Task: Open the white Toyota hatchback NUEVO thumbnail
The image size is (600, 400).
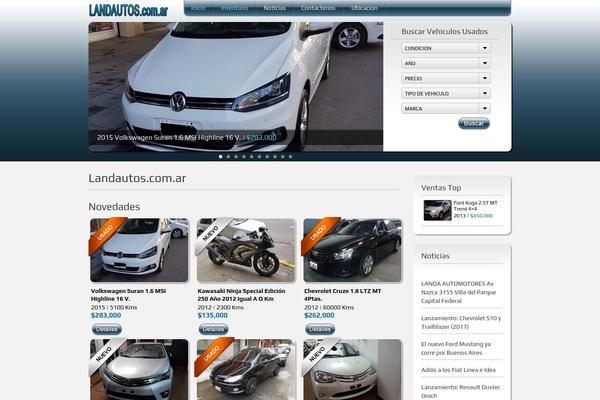Action: (x=352, y=369)
